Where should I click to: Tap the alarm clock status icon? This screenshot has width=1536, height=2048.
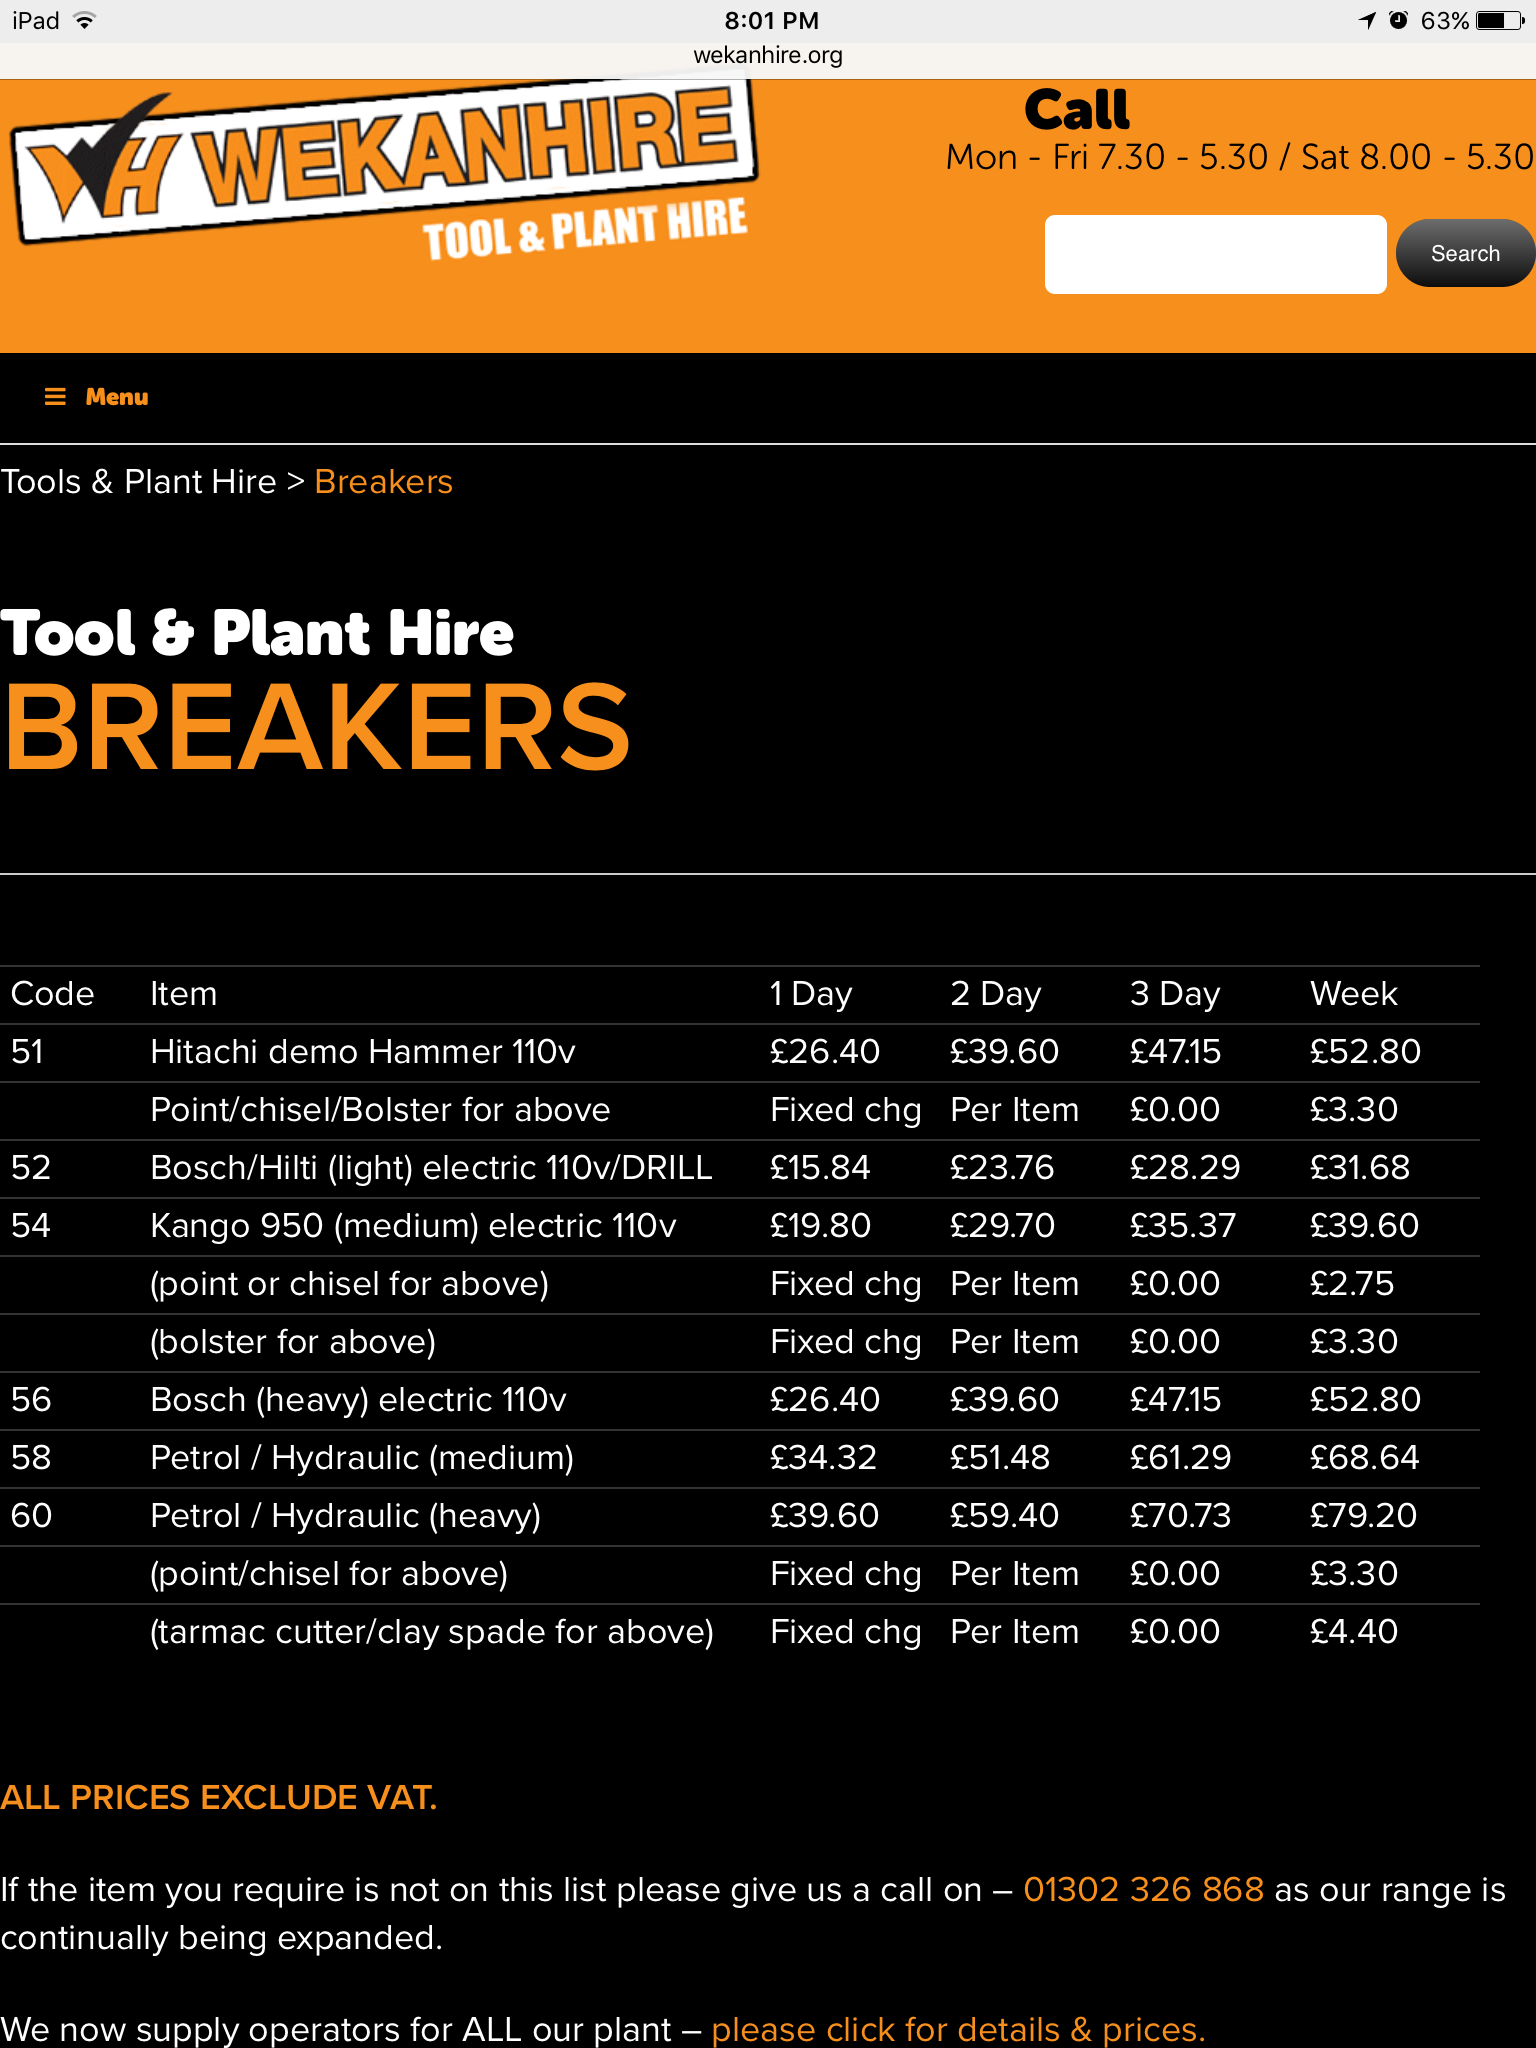pyautogui.click(x=1399, y=20)
